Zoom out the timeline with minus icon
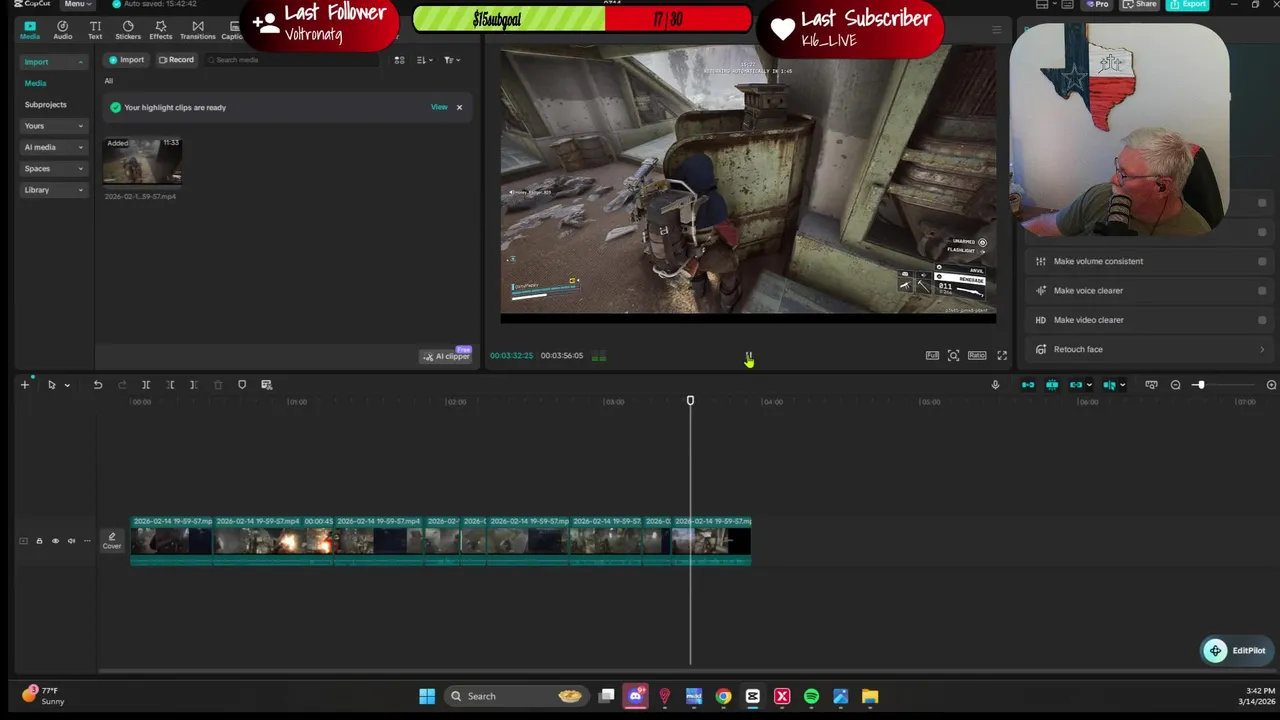The height and width of the screenshot is (720, 1280). point(1175,385)
